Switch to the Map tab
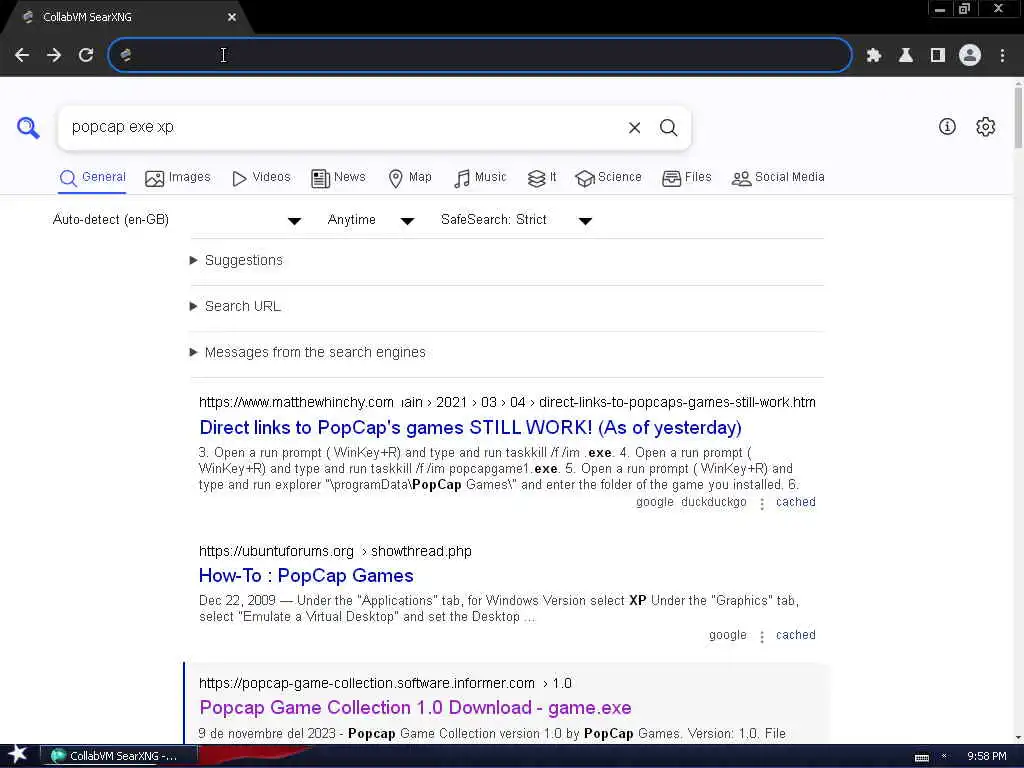Viewport: 1024px width, 768px height. [409, 178]
